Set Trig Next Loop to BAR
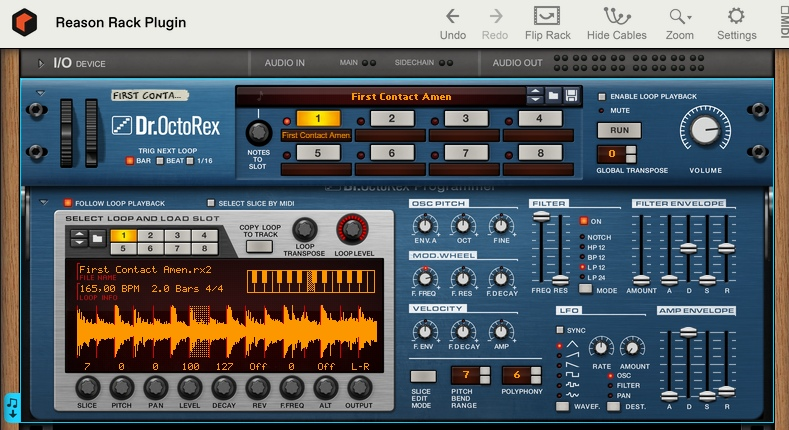 pyautogui.click(x=130, y=161)
